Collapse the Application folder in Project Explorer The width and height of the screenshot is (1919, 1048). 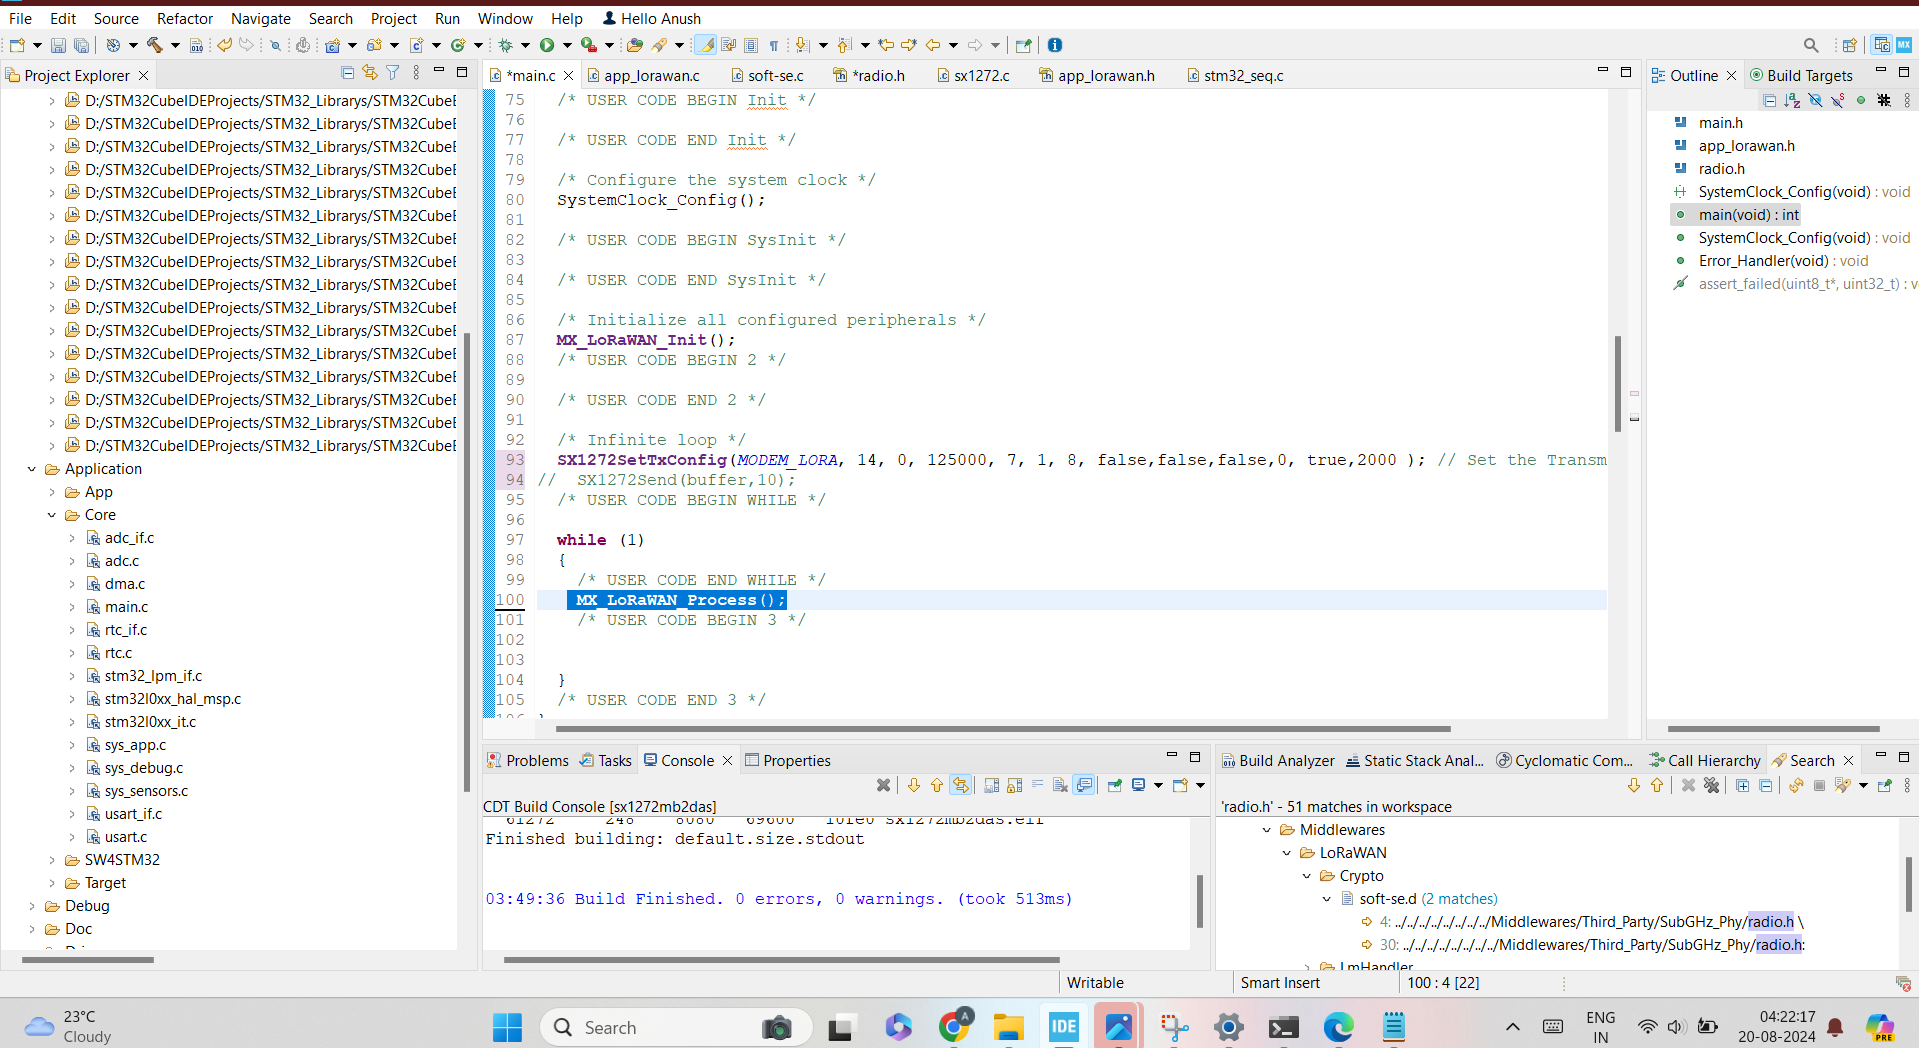[x=32, y=469]
